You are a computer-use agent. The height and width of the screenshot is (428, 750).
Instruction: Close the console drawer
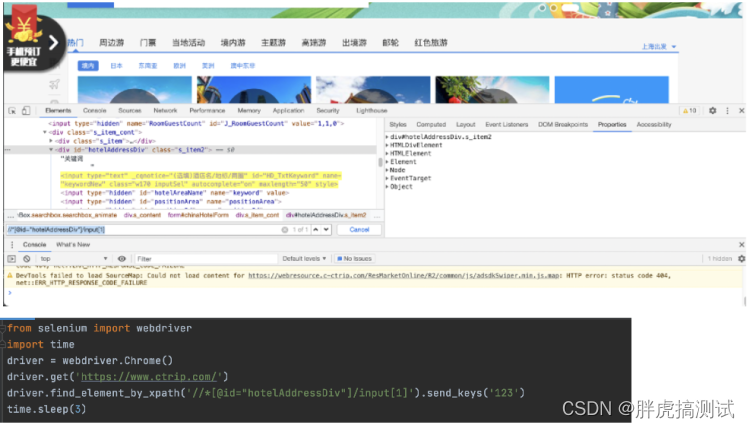(x=741, y=244)
